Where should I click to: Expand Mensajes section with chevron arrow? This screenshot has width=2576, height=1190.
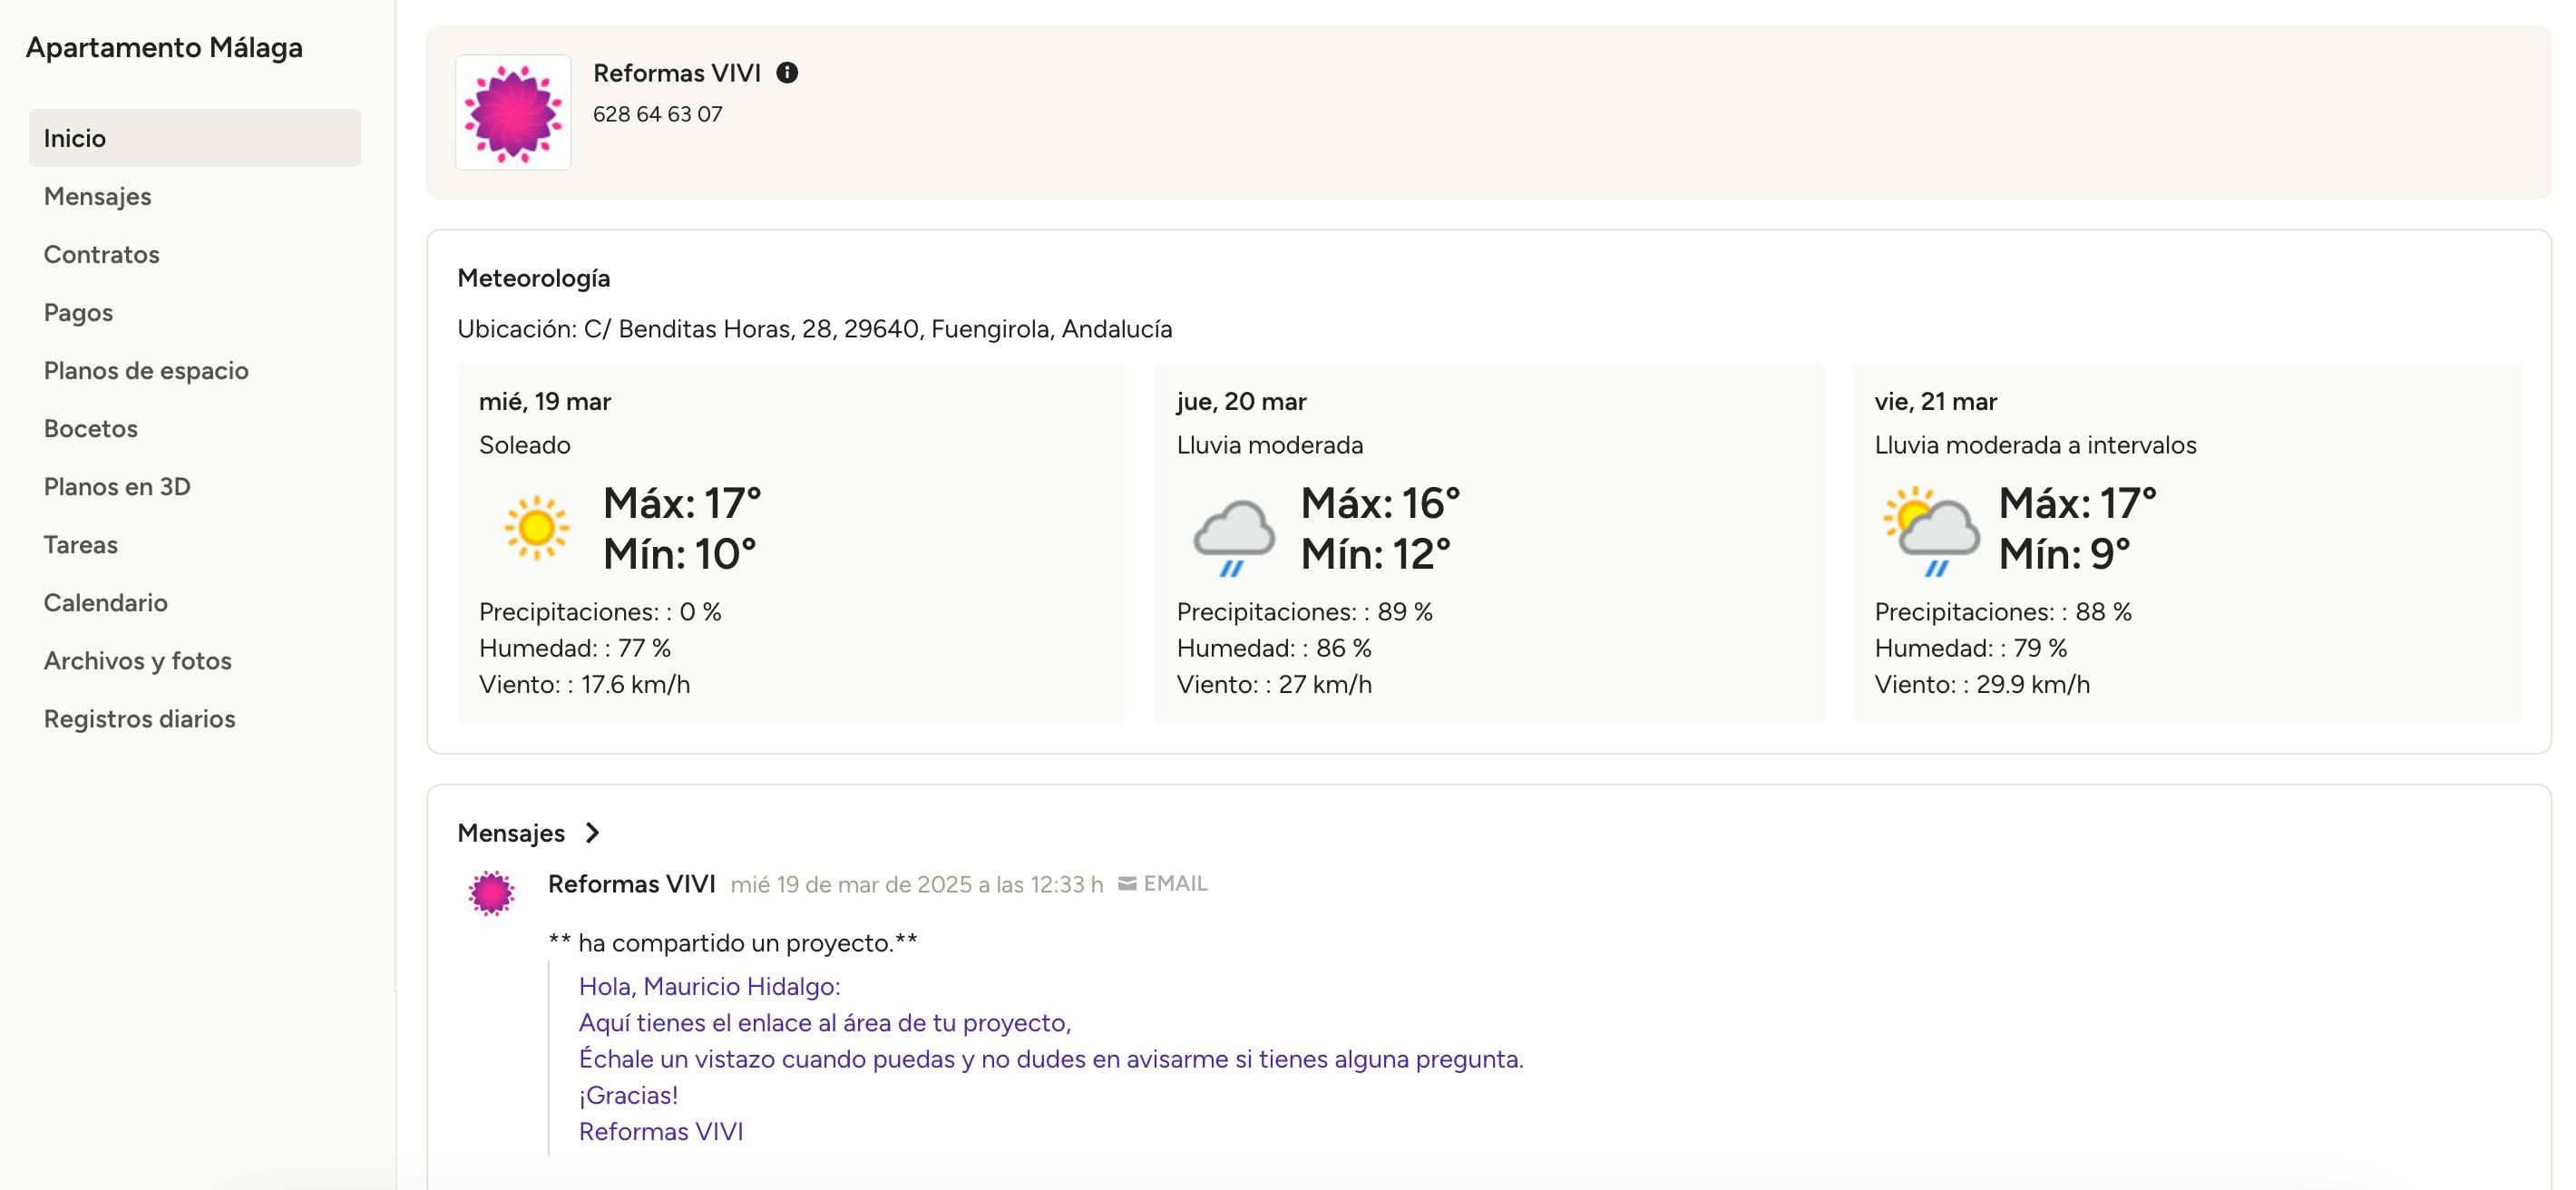(x=592, y=833)
